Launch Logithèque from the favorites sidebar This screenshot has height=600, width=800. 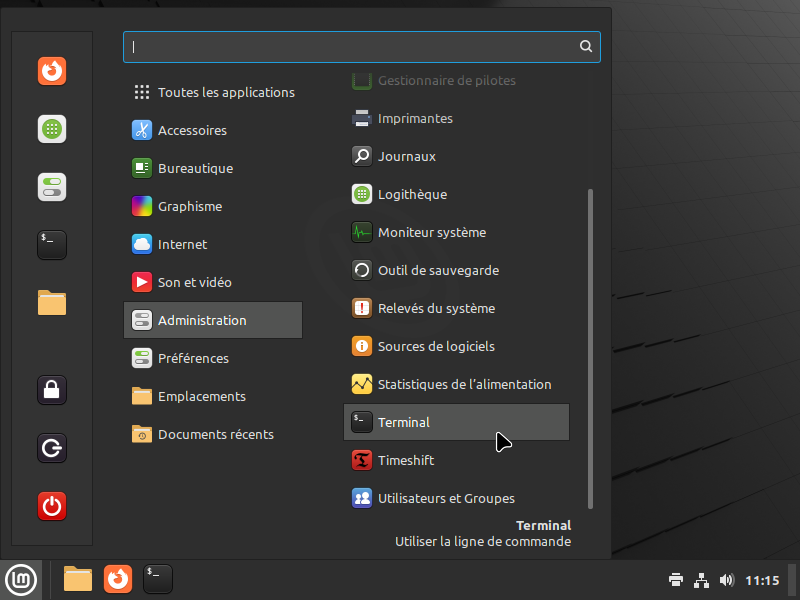52,129
